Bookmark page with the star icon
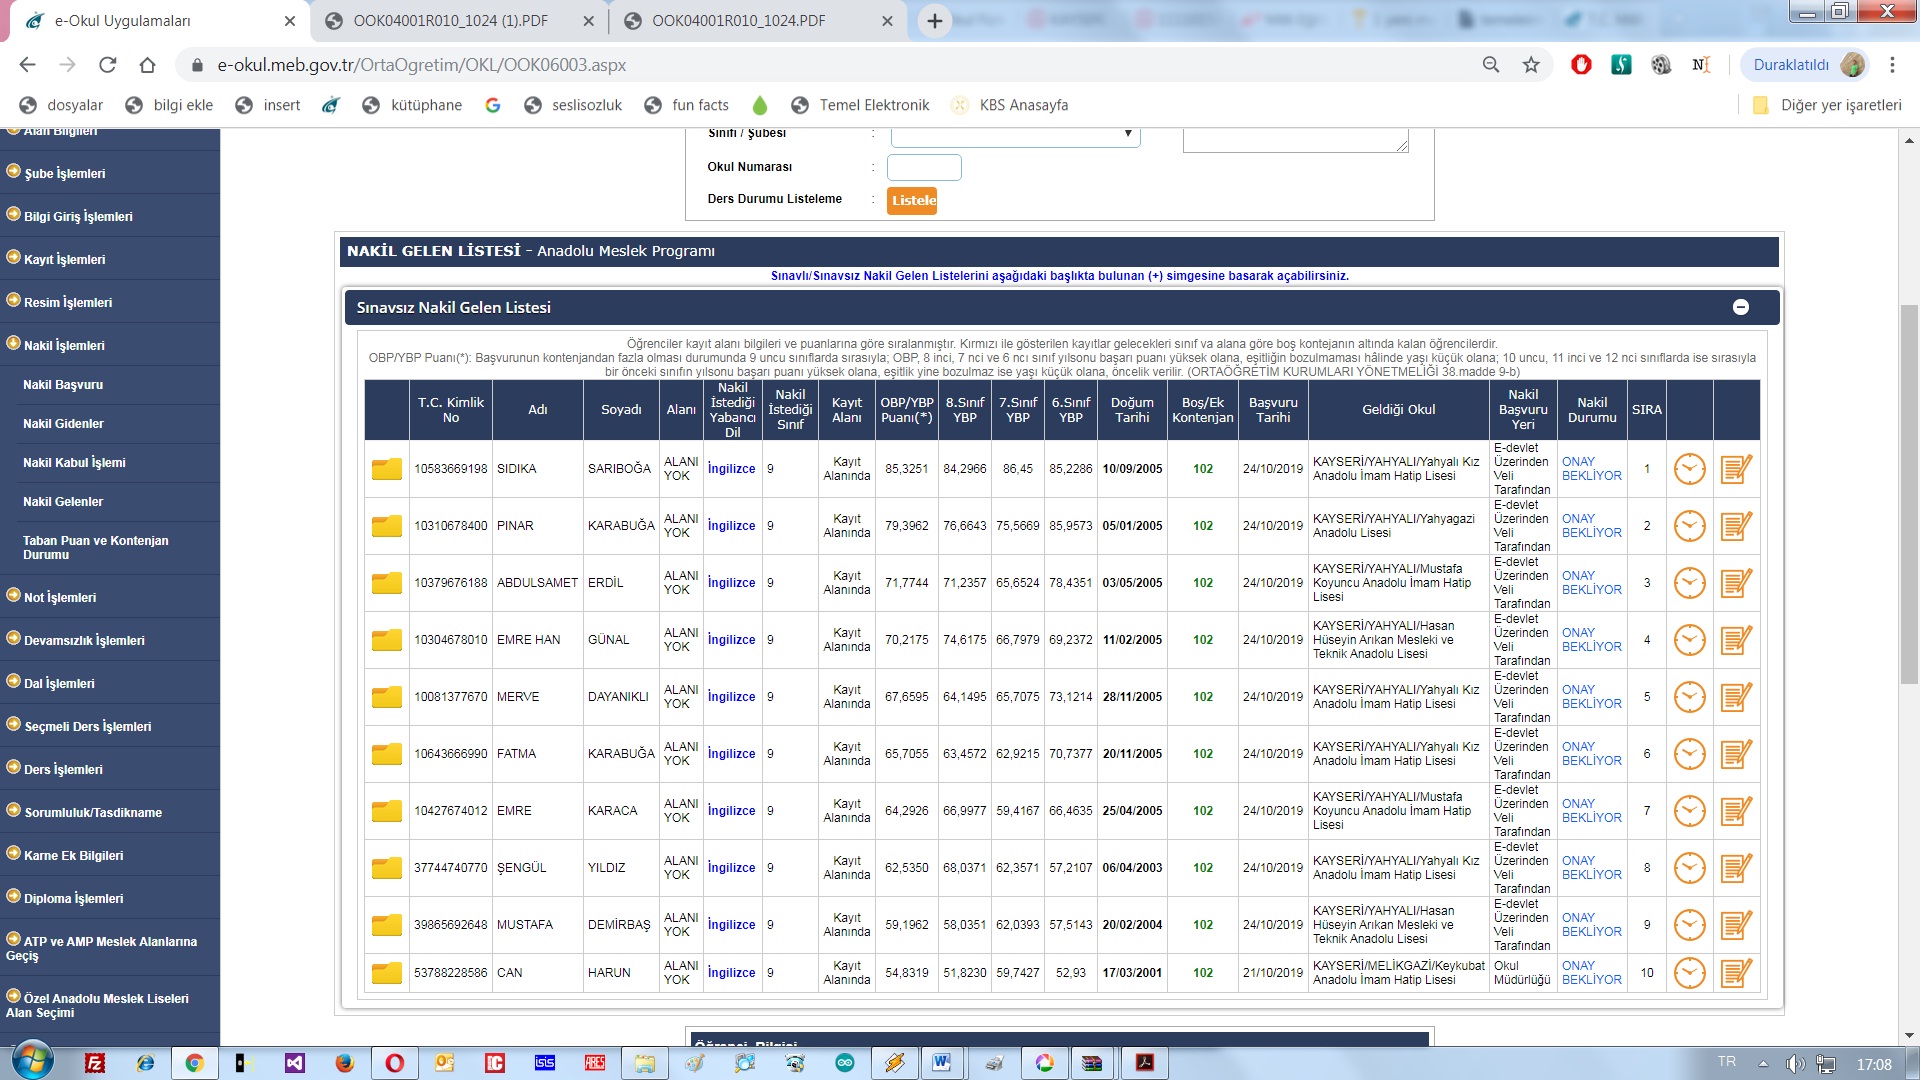1920x1080 pixels. [x=1531, y=65]
